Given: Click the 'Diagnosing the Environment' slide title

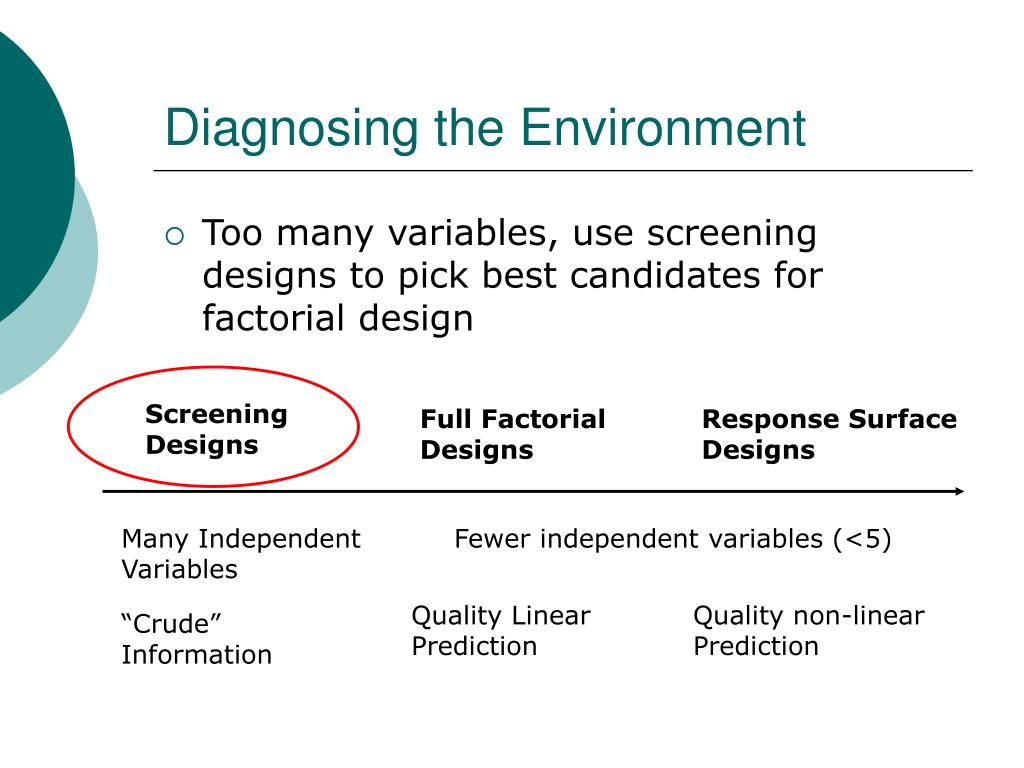Looking at the screenshot, I should 485,129.
